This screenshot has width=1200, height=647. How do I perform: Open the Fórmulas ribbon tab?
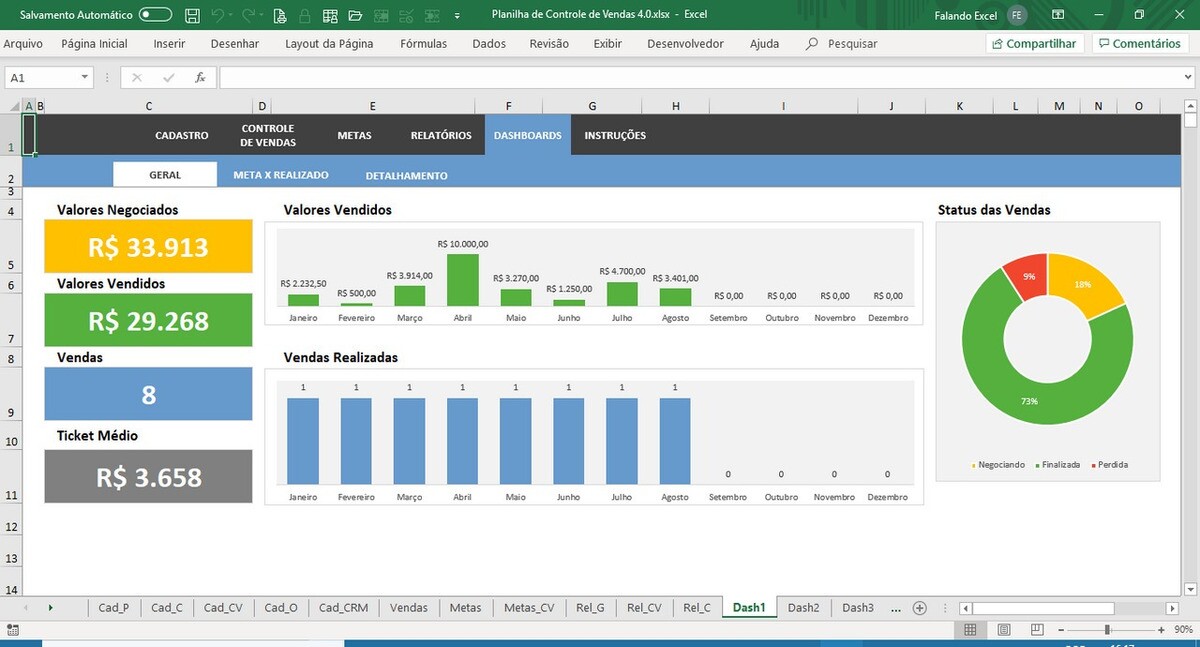coord(423,44)
